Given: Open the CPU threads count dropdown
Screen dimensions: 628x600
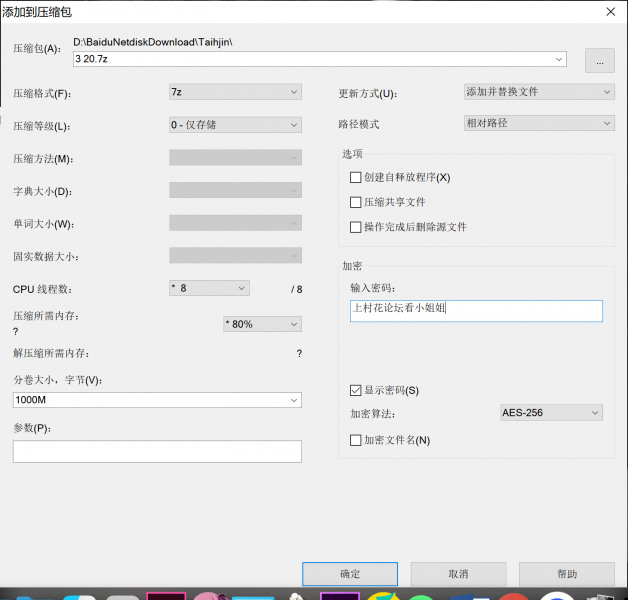Looking at the screenshot, I should coord(209,288).
